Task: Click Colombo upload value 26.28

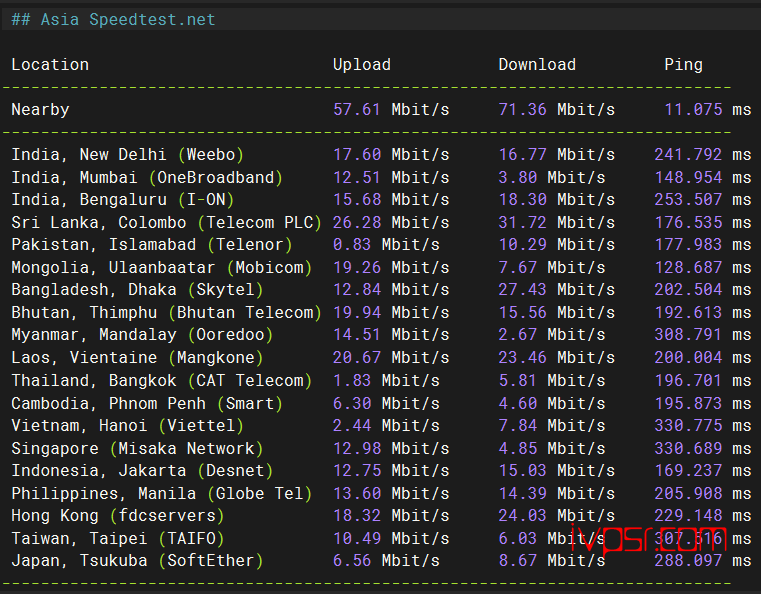Action: coord(356,223)
